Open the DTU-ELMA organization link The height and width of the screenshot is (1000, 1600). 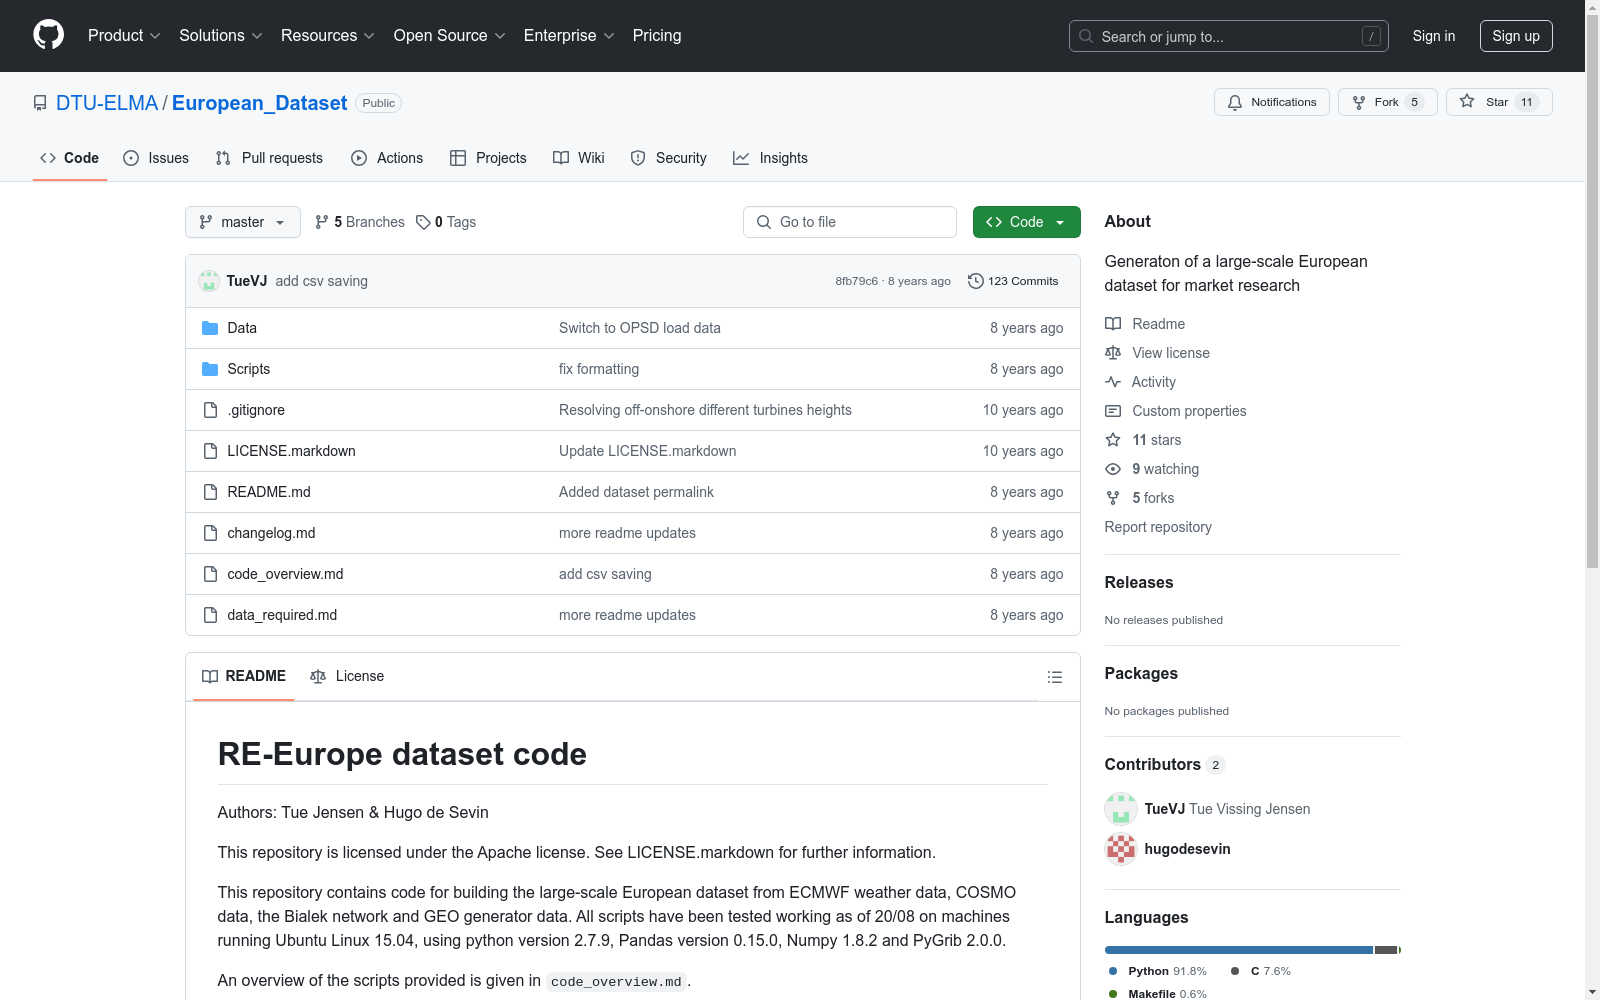click(107, 103)
